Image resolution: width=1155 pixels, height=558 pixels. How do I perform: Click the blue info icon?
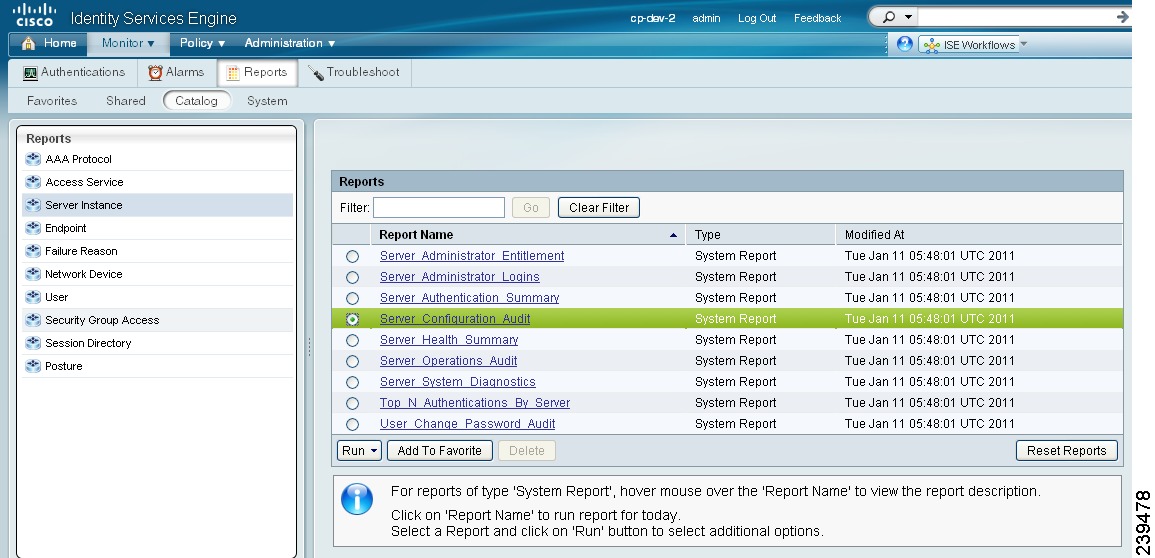click(357, 499)
